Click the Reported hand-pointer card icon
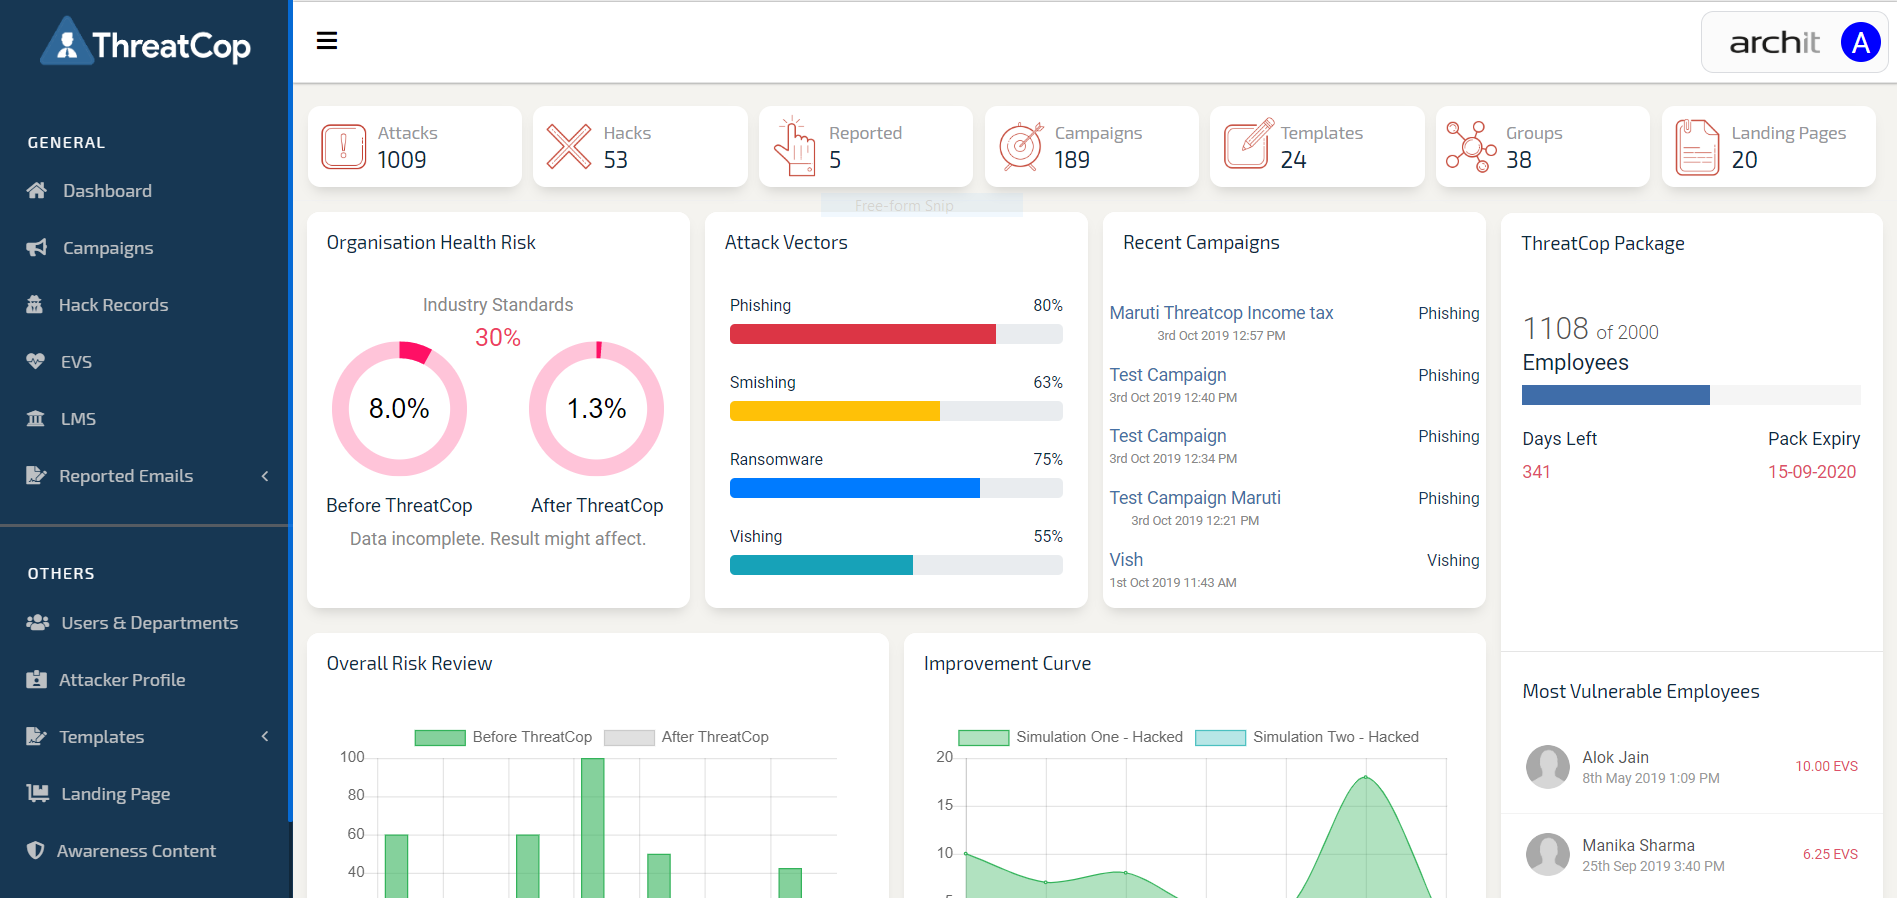Viewport: 1897px width, 898px height. point(795,146)
